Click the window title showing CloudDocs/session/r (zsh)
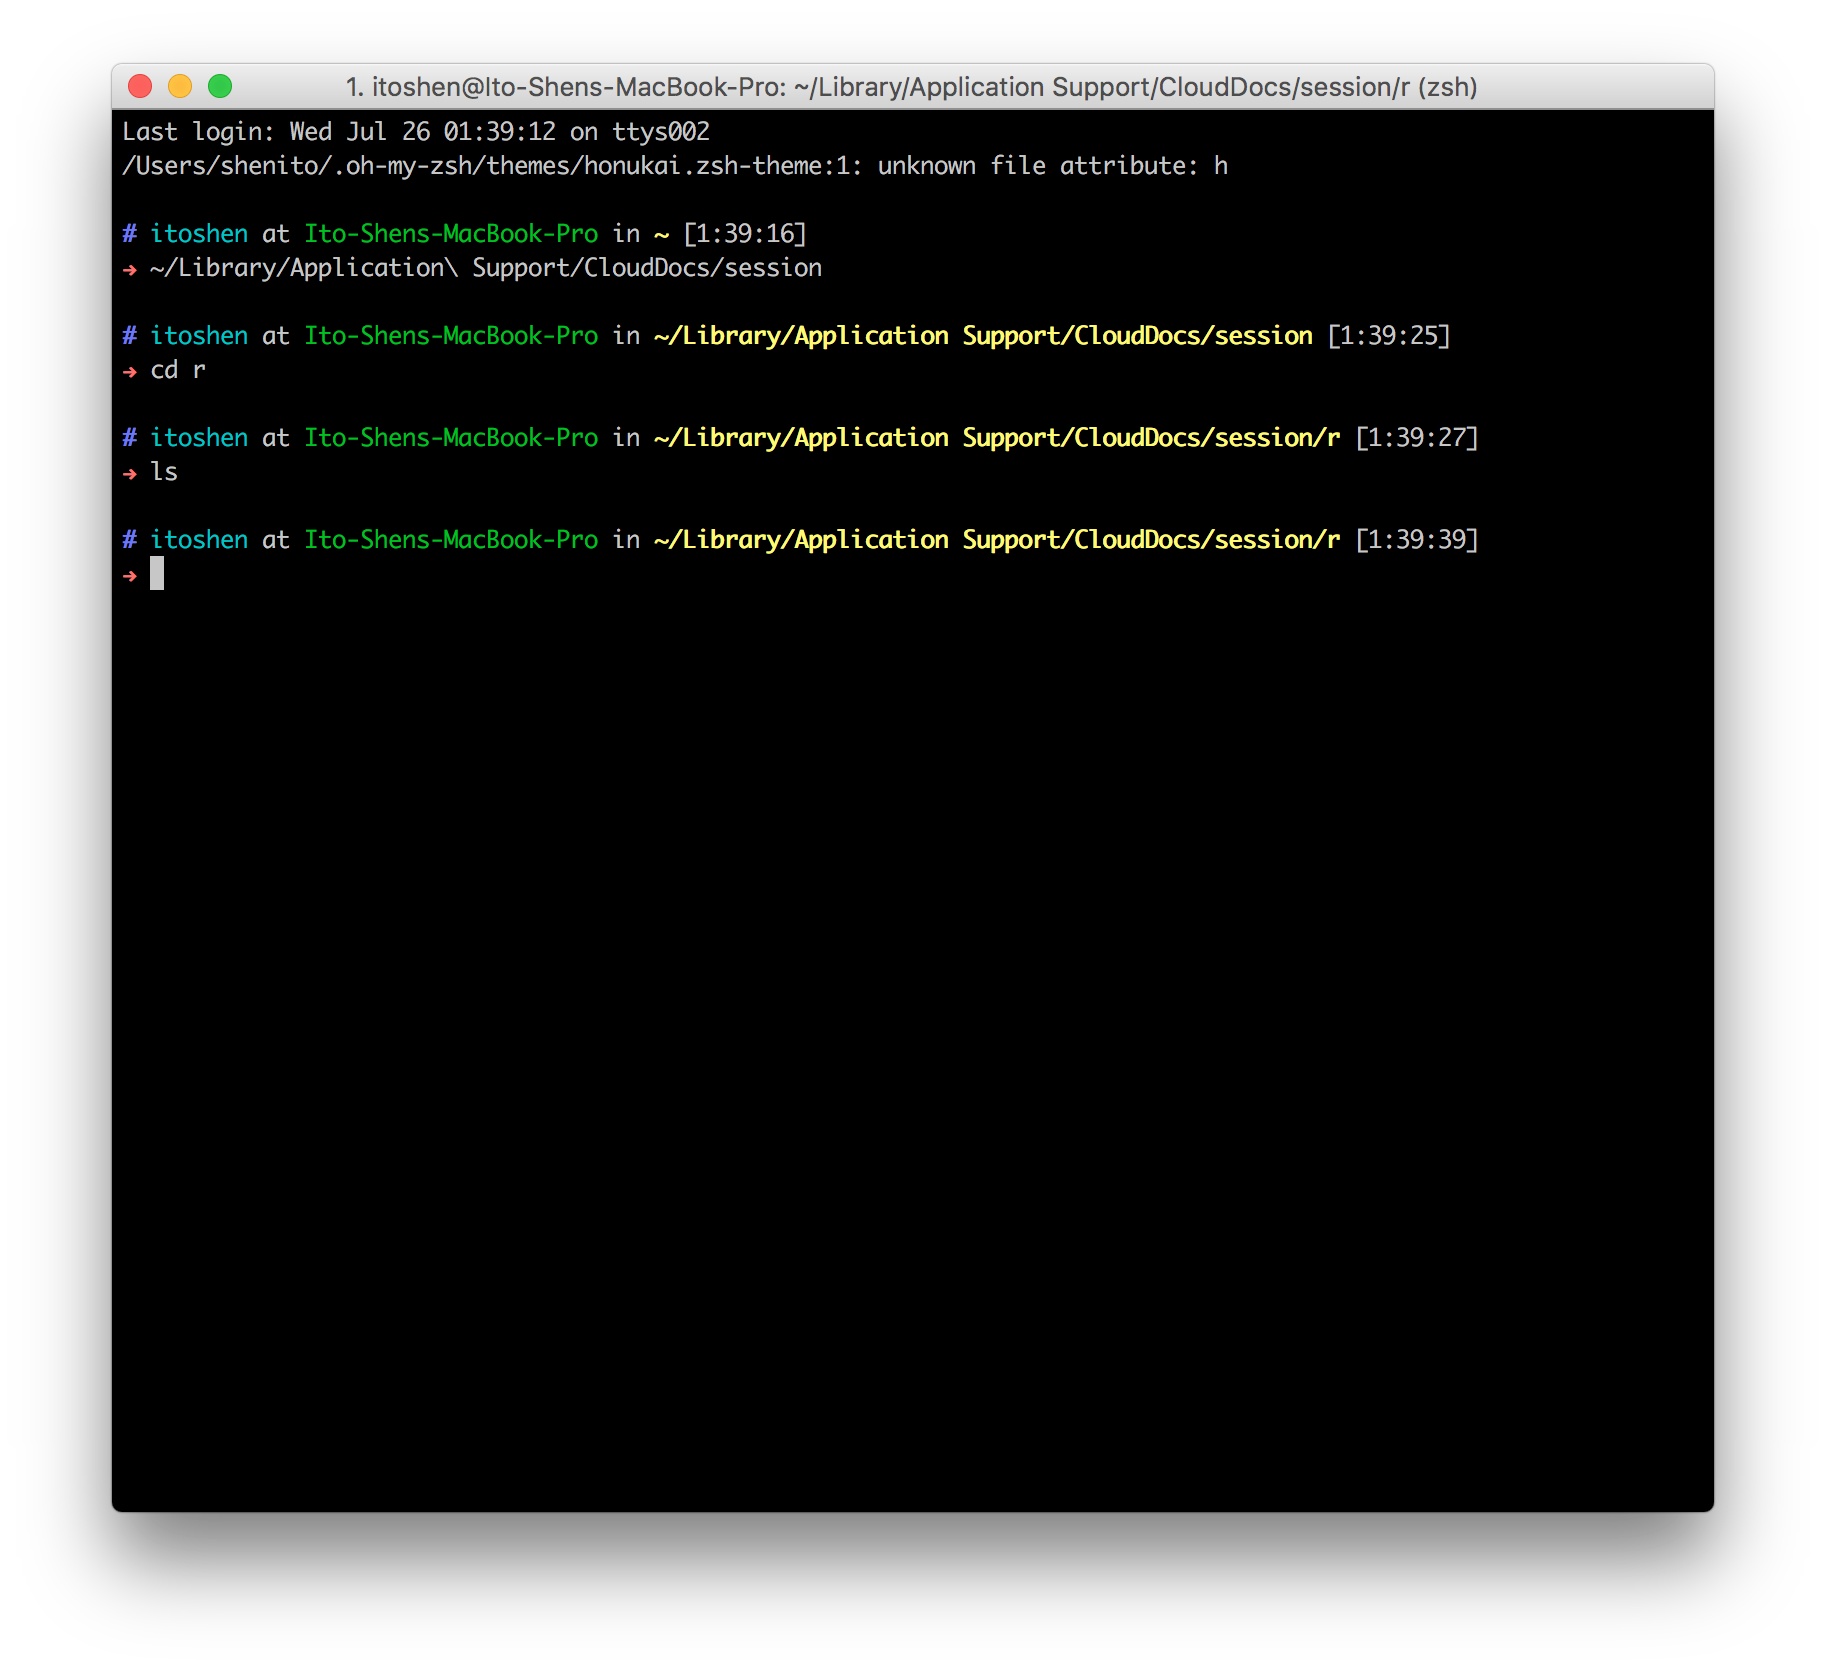 click(x=911, y=87)
